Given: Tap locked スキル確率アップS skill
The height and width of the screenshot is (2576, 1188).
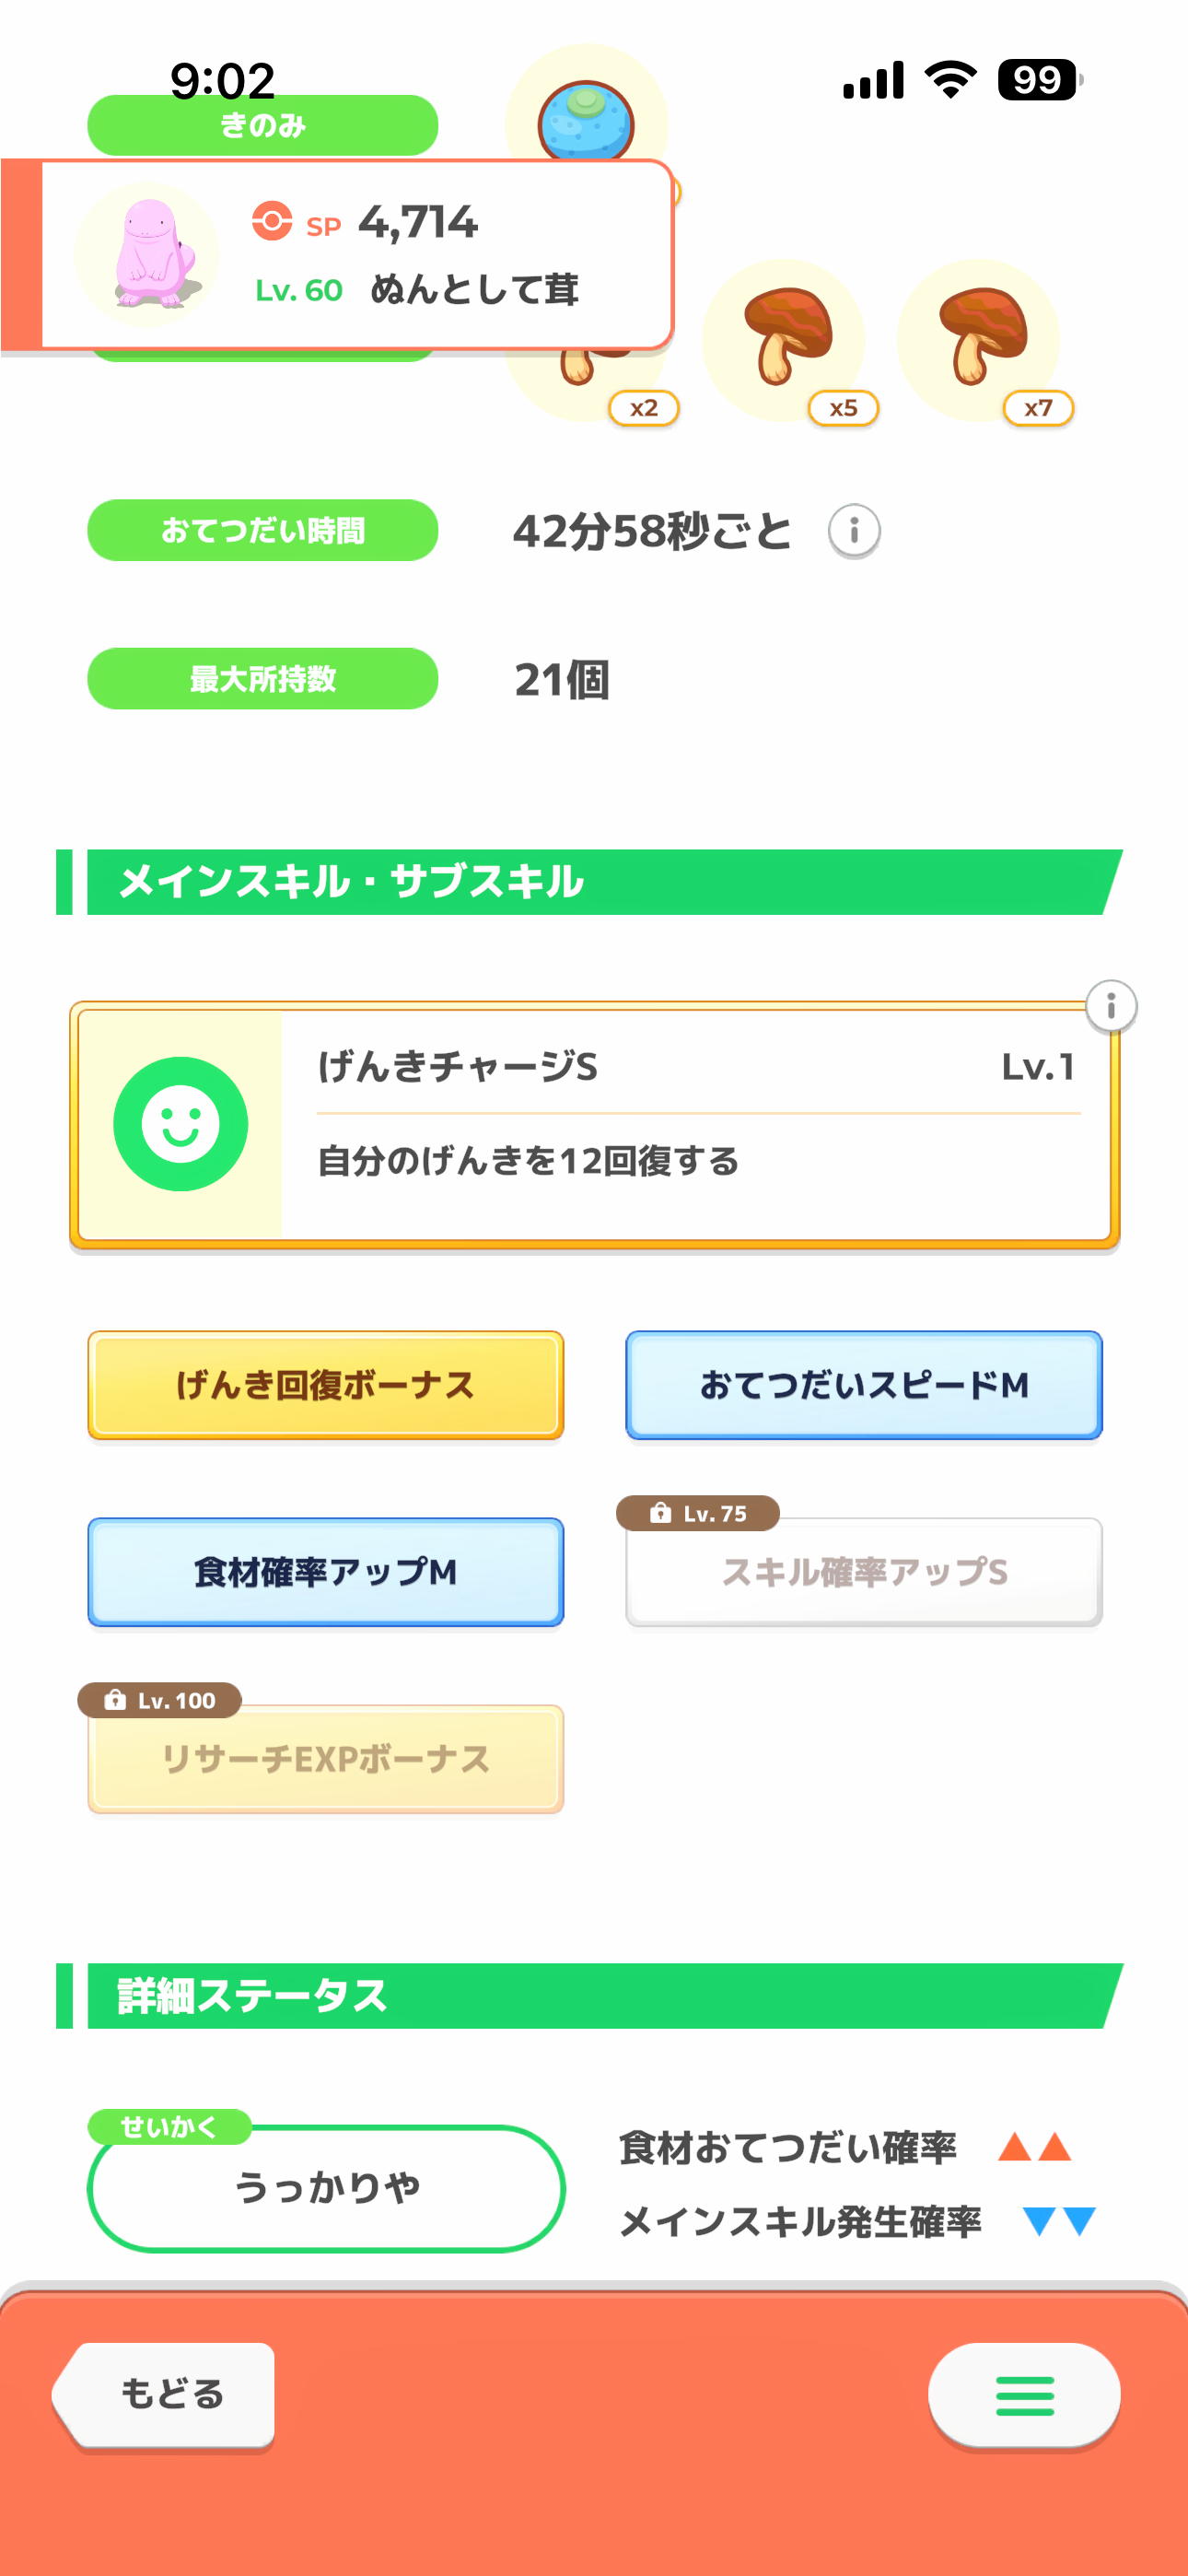Looking at the screenshot, I should 864,1573.
